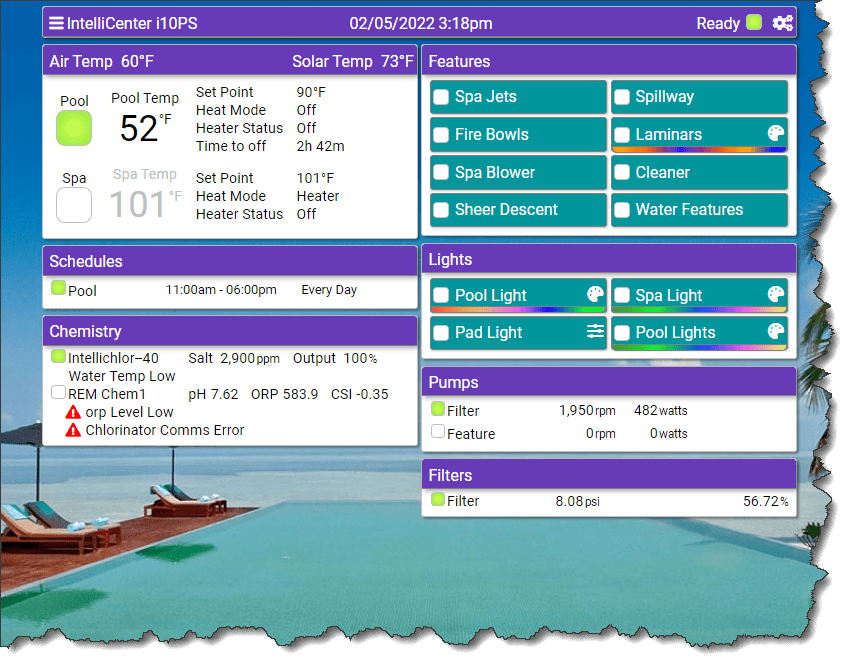
Task: Enable the Fire Bowls checkbox
Action: tap(441, 135)
